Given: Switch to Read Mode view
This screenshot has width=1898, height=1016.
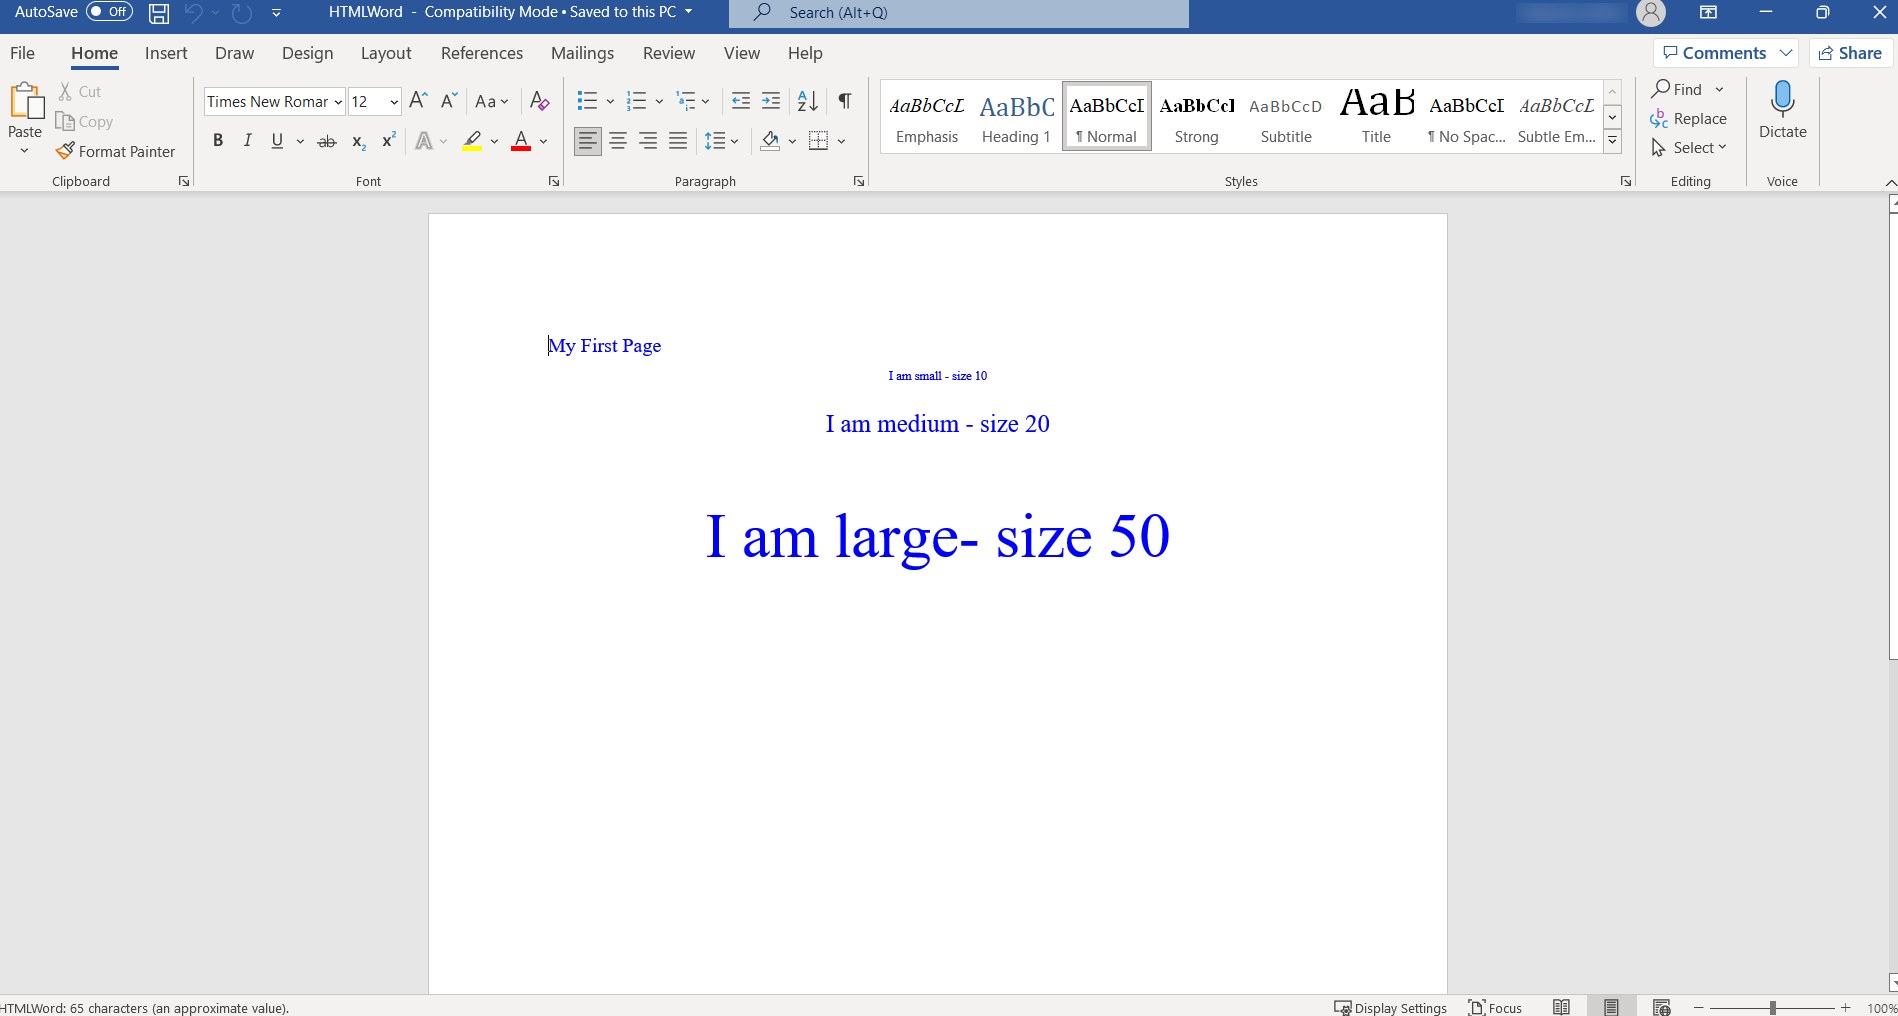Looking at the screenshot, I should coord(1561,1007).
